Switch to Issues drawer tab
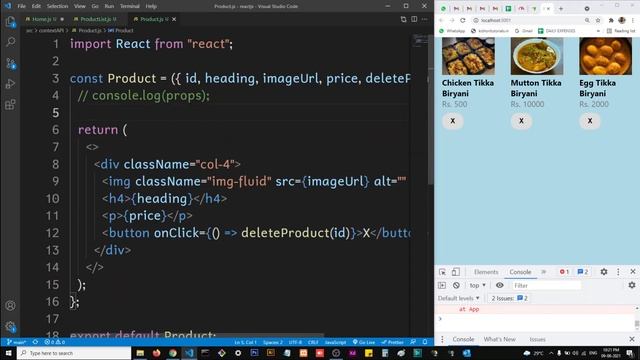Viewport: 640px width, 360px height. point(537,339)
